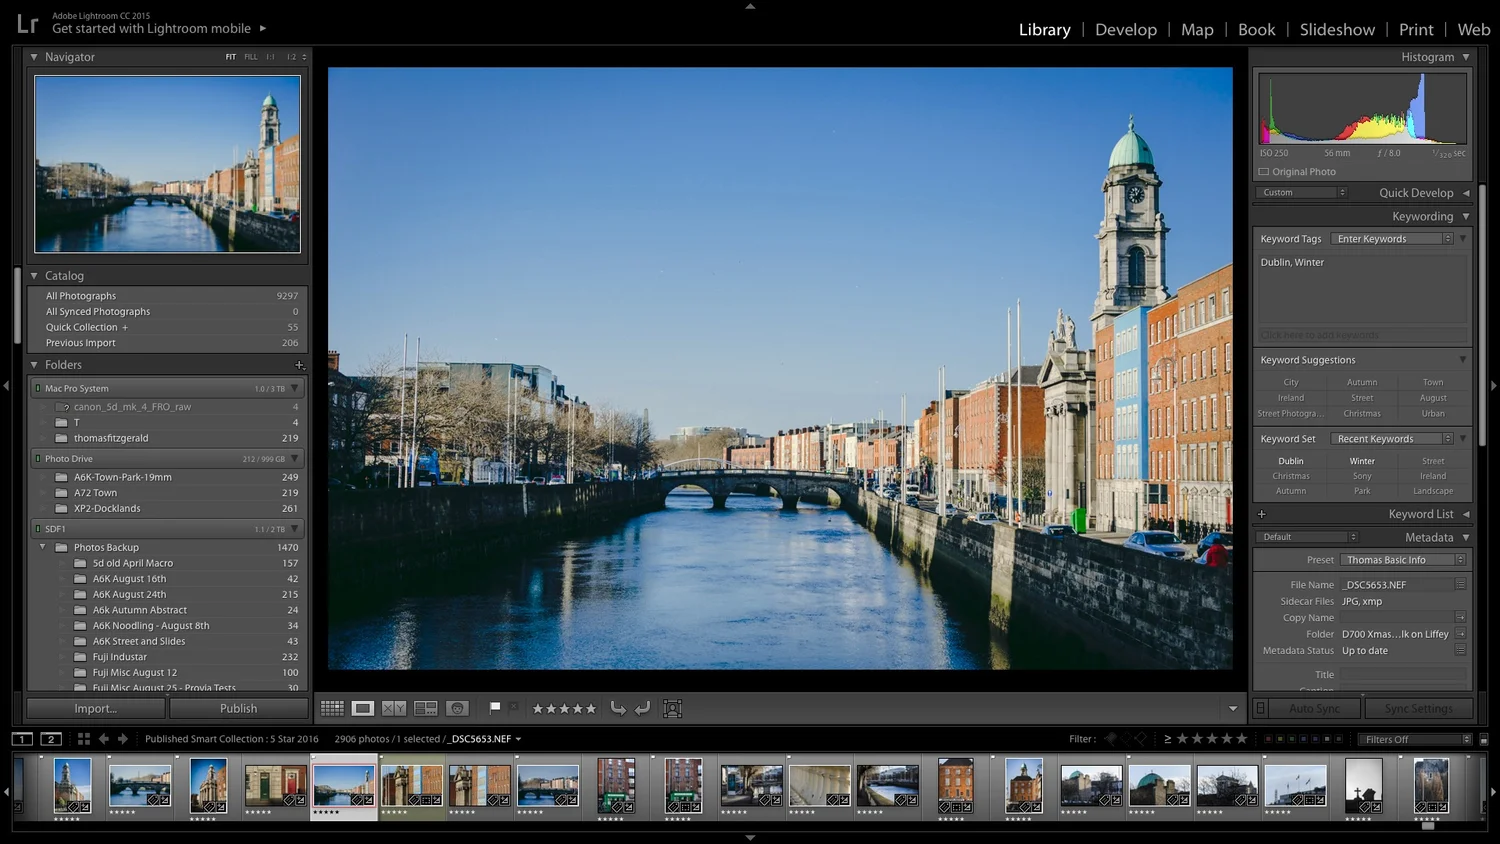
Task: Select the A6K August 24th folder
Action: pos(129,594)
